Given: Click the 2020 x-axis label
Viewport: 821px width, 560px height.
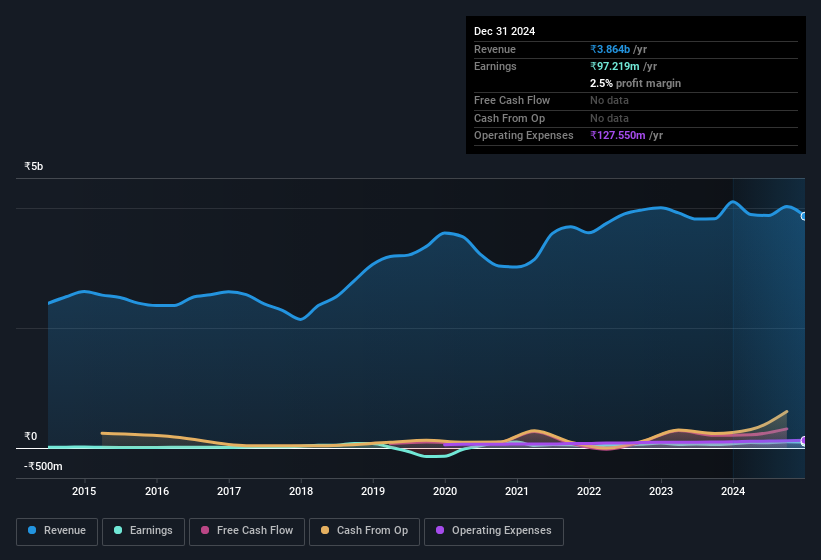Looking at the screenshot, I should click(445, 491).
